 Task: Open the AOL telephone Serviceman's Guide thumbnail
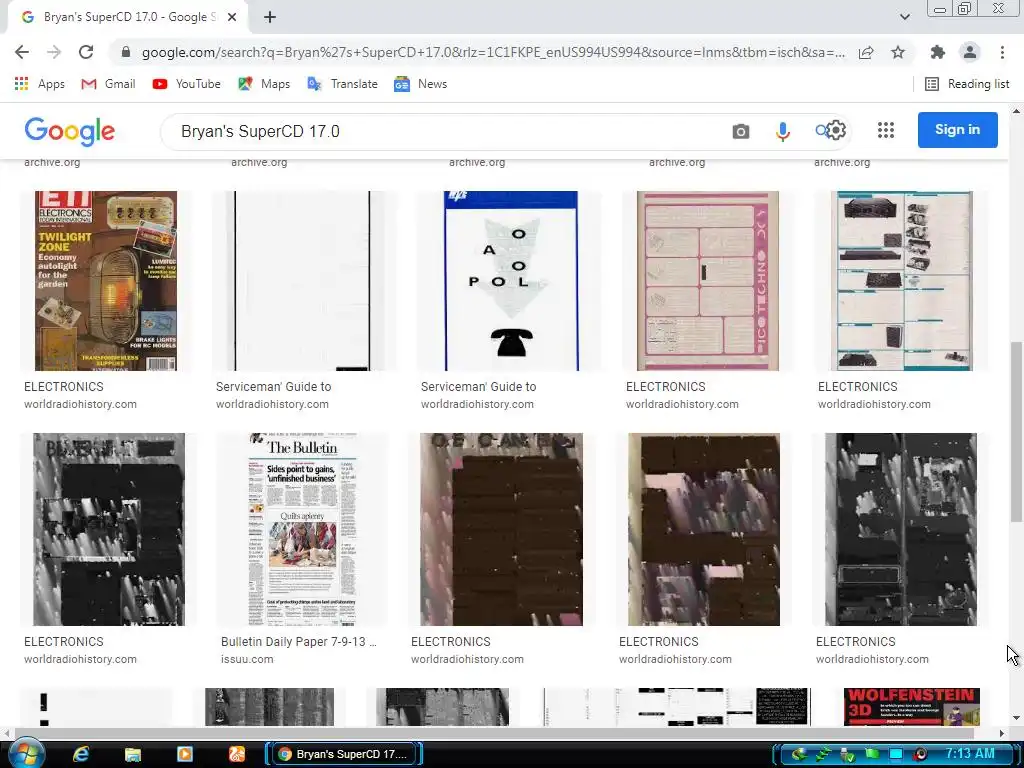(x=511, y=281)
